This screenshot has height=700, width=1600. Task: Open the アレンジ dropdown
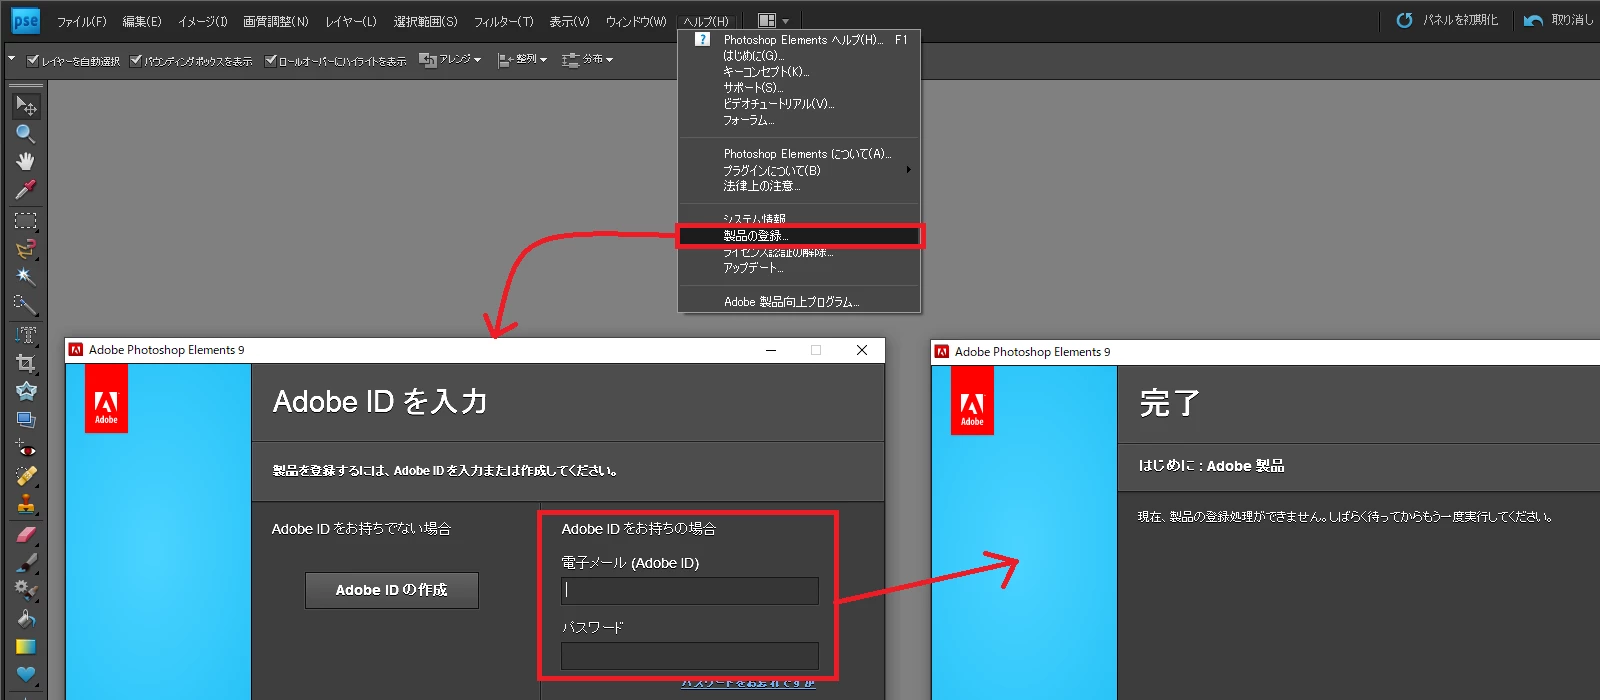(x=450, y=60)
